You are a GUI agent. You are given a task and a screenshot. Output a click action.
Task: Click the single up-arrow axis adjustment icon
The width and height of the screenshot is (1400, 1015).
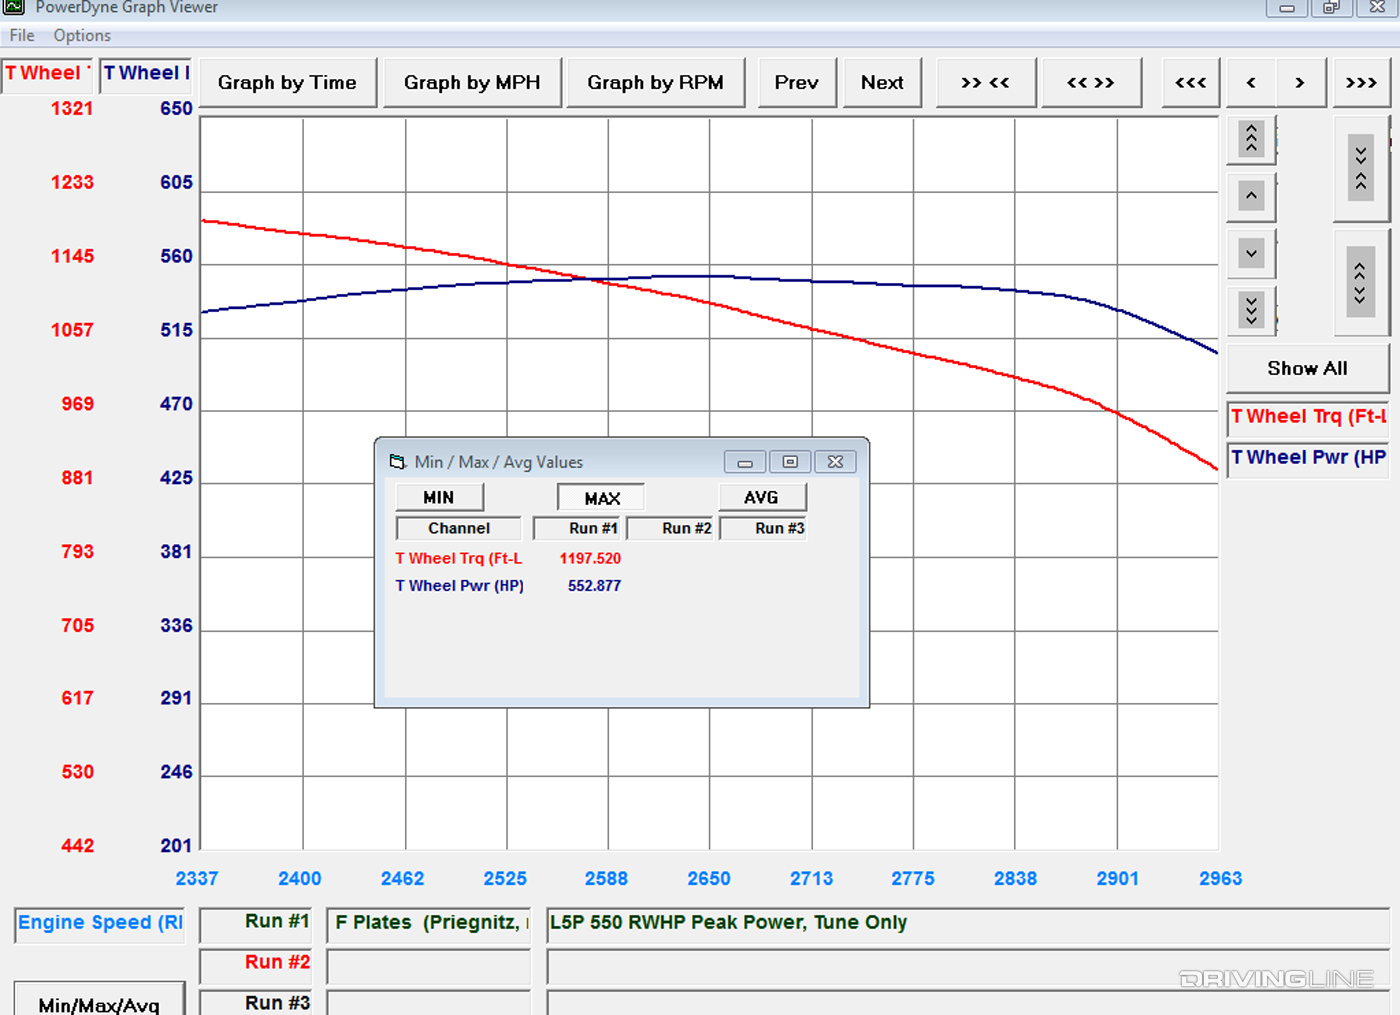tap(1250, 196)
